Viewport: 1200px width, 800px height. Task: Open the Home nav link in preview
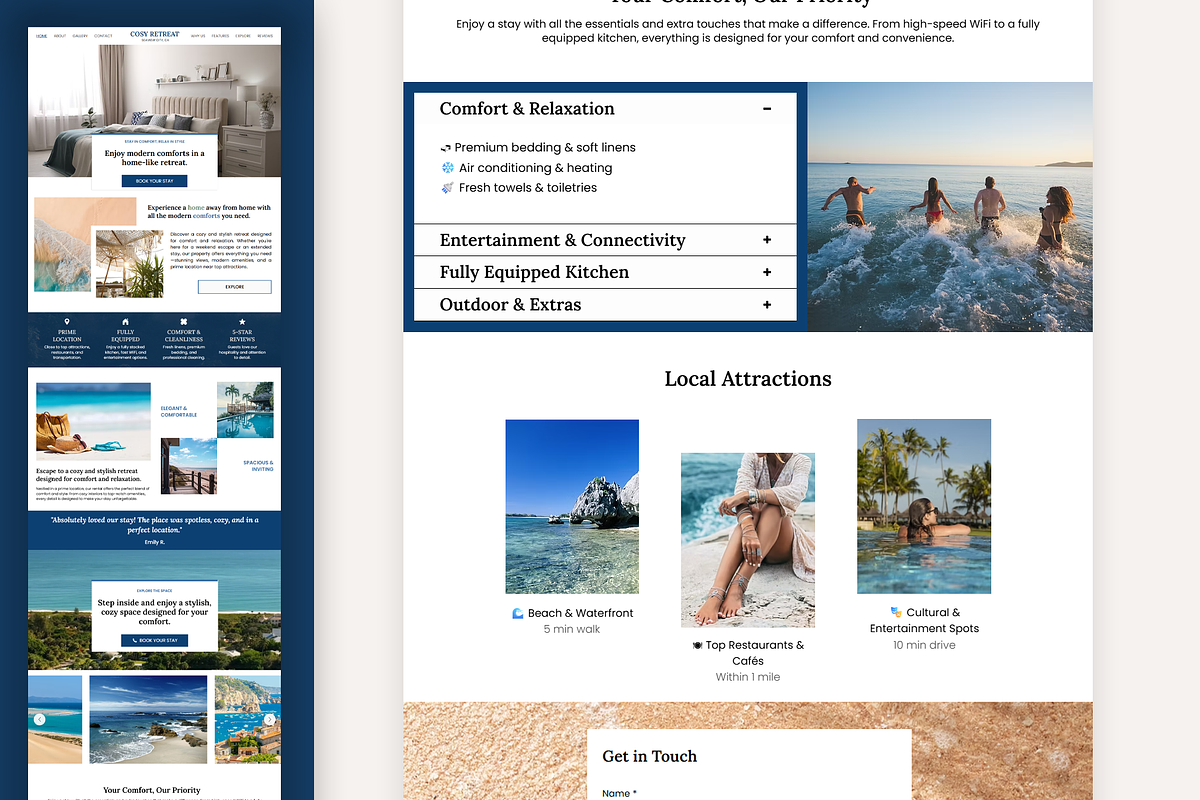(x=41, y=36)
